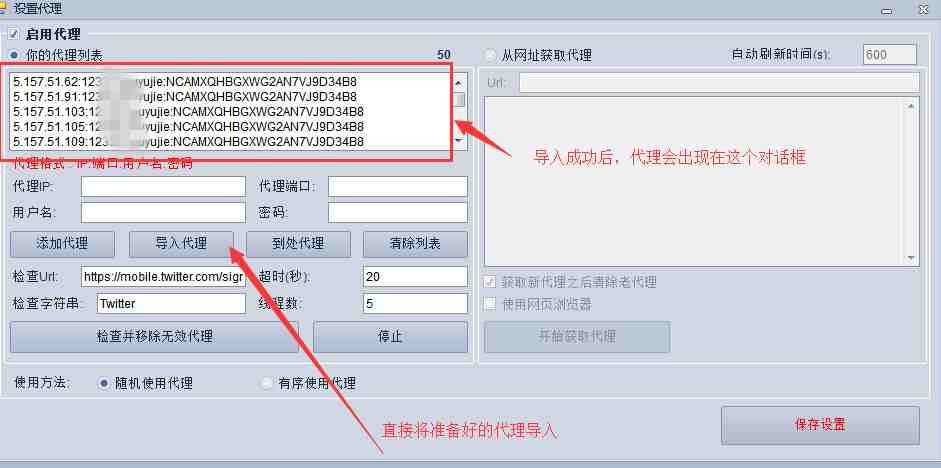
Task: Click proxy list scrollbar down arrow
Action: pyautogui.click(x=458, y=140)
